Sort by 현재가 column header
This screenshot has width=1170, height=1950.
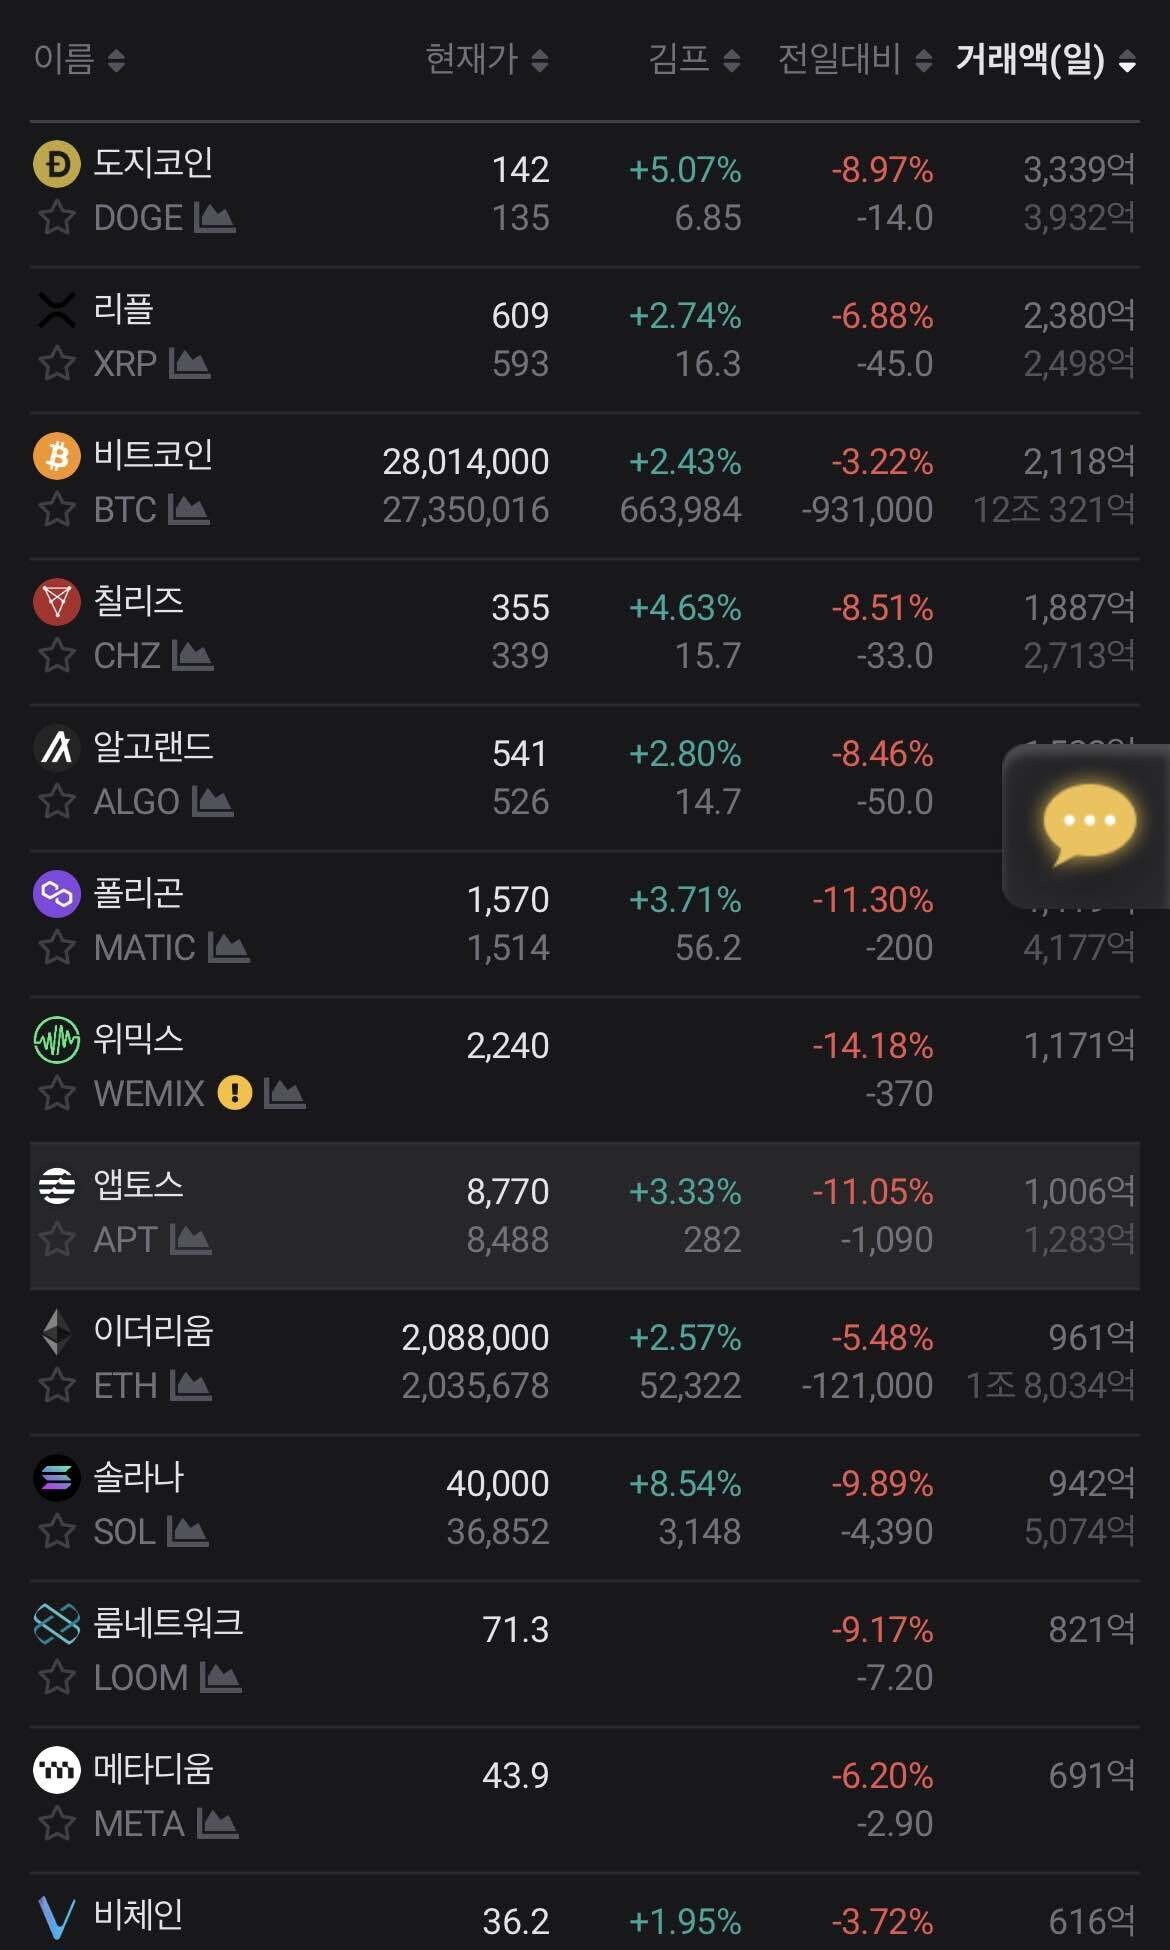tap(486, 60)
